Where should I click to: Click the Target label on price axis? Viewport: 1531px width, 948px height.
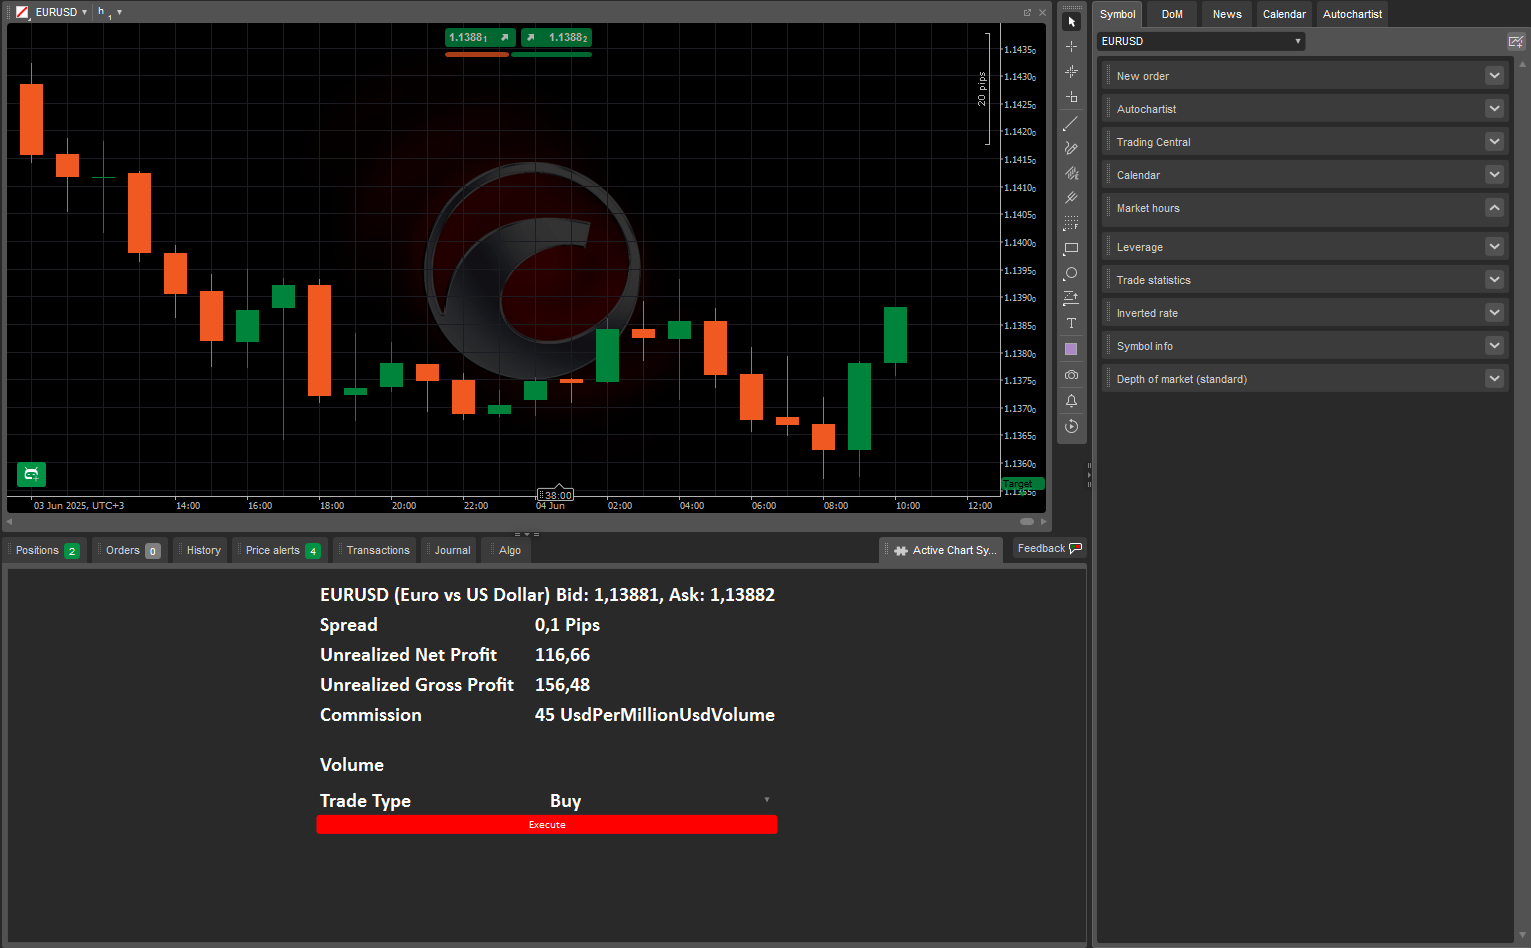1023,484
